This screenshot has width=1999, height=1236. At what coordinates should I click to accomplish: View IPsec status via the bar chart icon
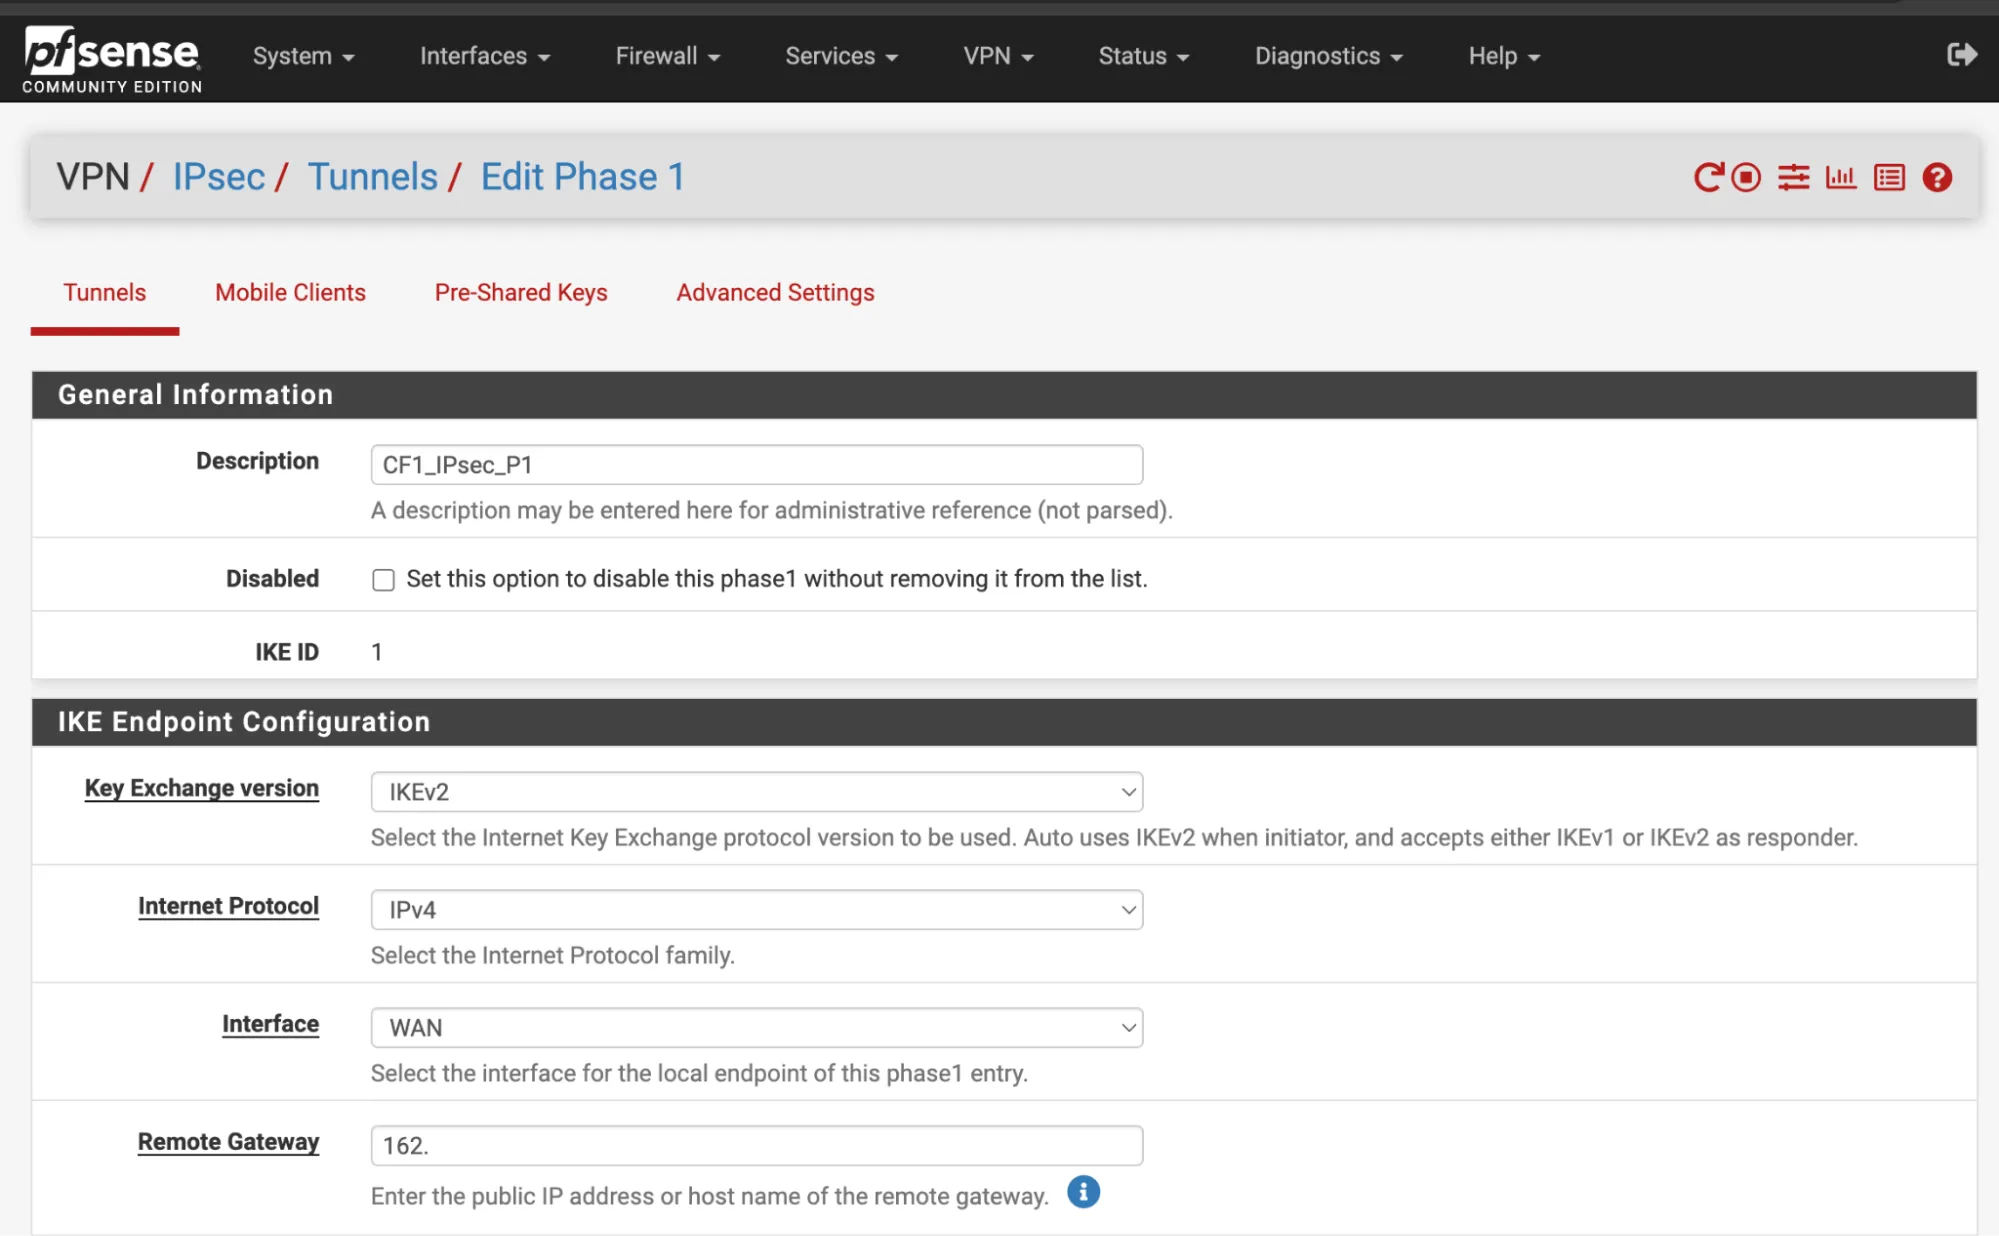coord(1841,176)
